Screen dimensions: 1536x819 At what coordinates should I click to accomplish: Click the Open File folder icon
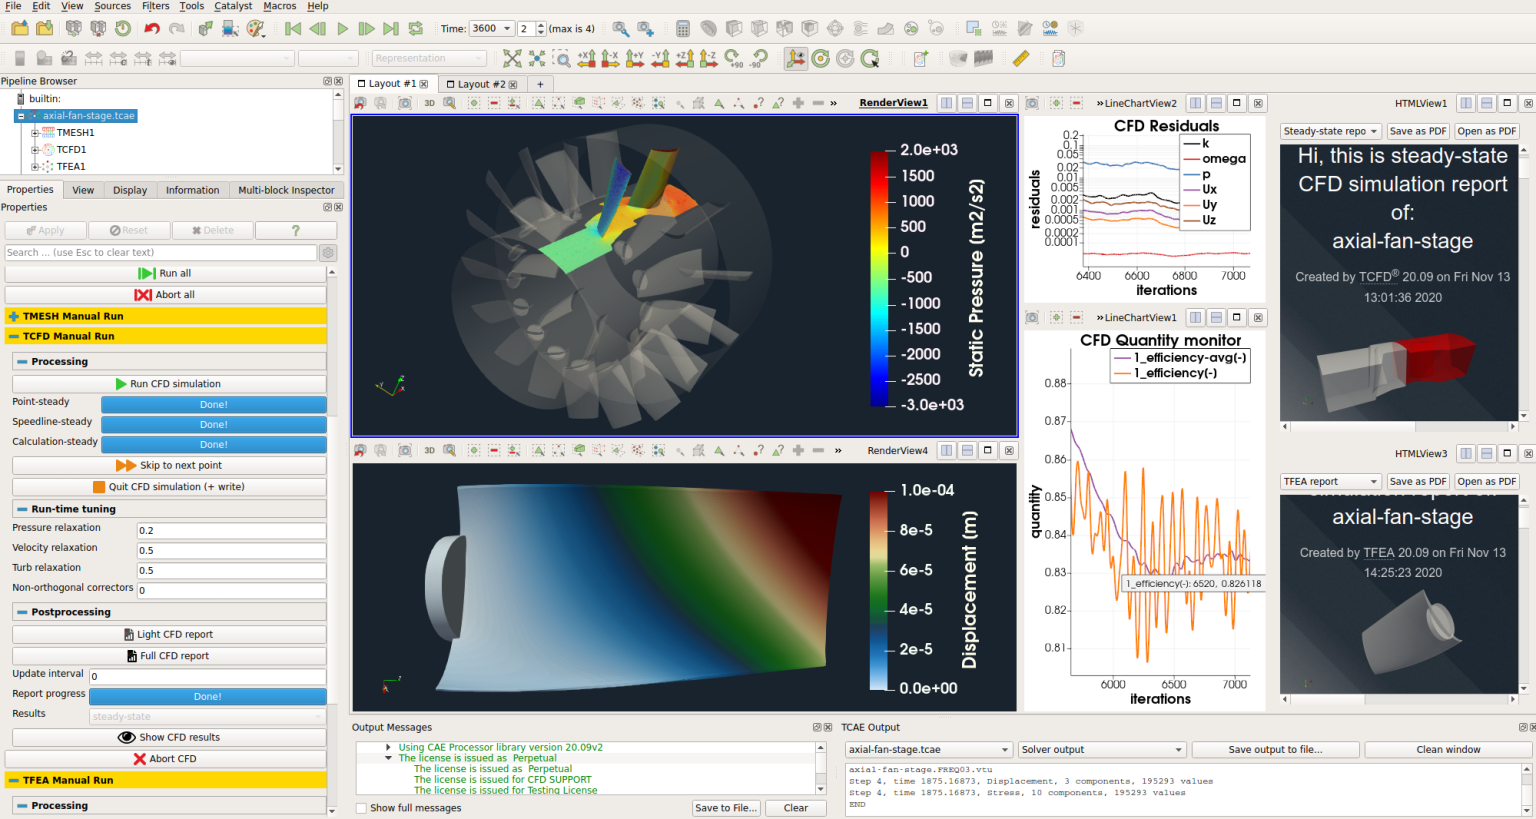coord(18,28)
